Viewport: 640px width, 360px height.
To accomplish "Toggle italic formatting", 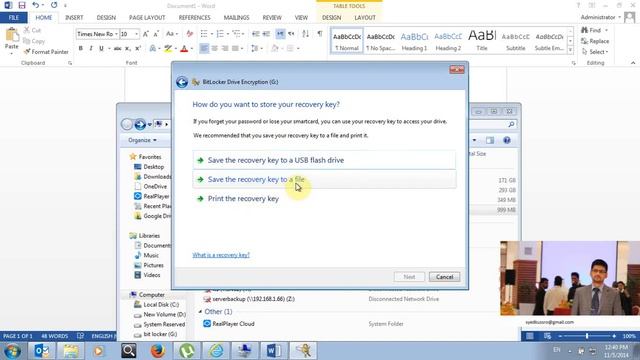I will click(x=91, y=49).
